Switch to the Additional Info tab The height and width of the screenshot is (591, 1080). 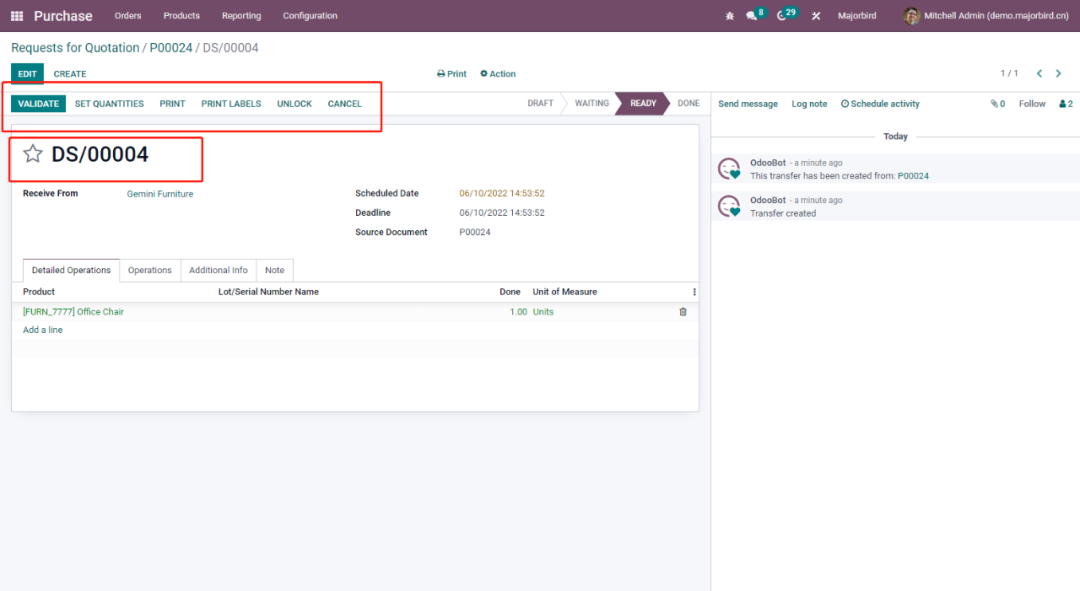(218, 270)
